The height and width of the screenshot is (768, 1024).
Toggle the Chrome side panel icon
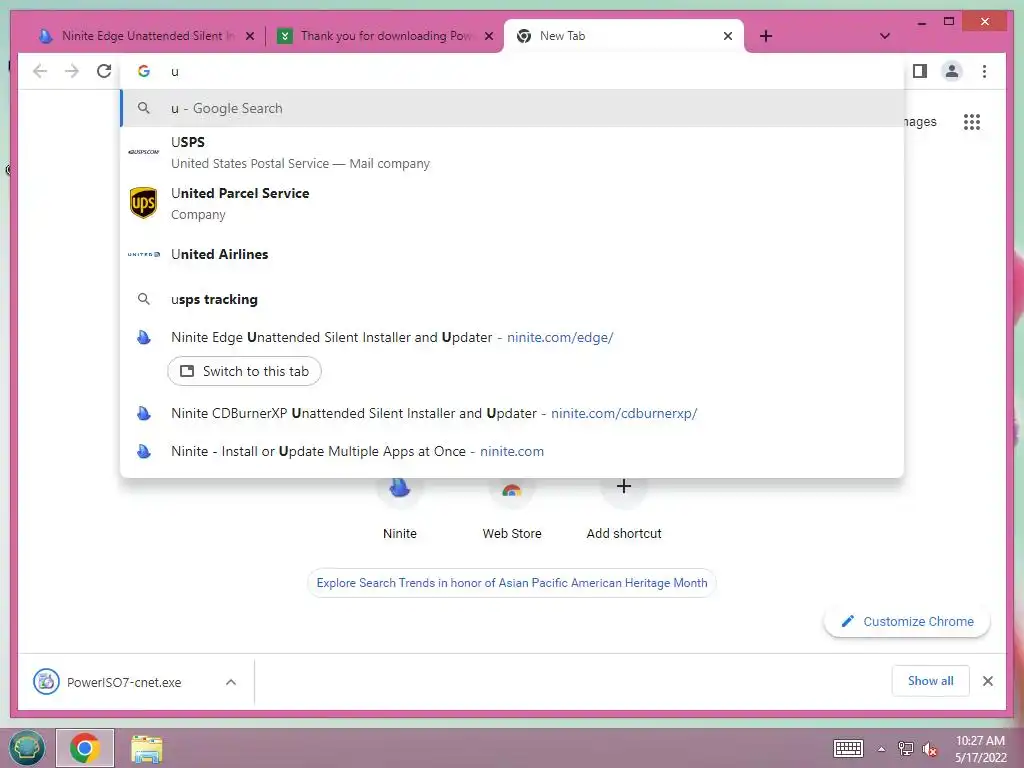920,71
